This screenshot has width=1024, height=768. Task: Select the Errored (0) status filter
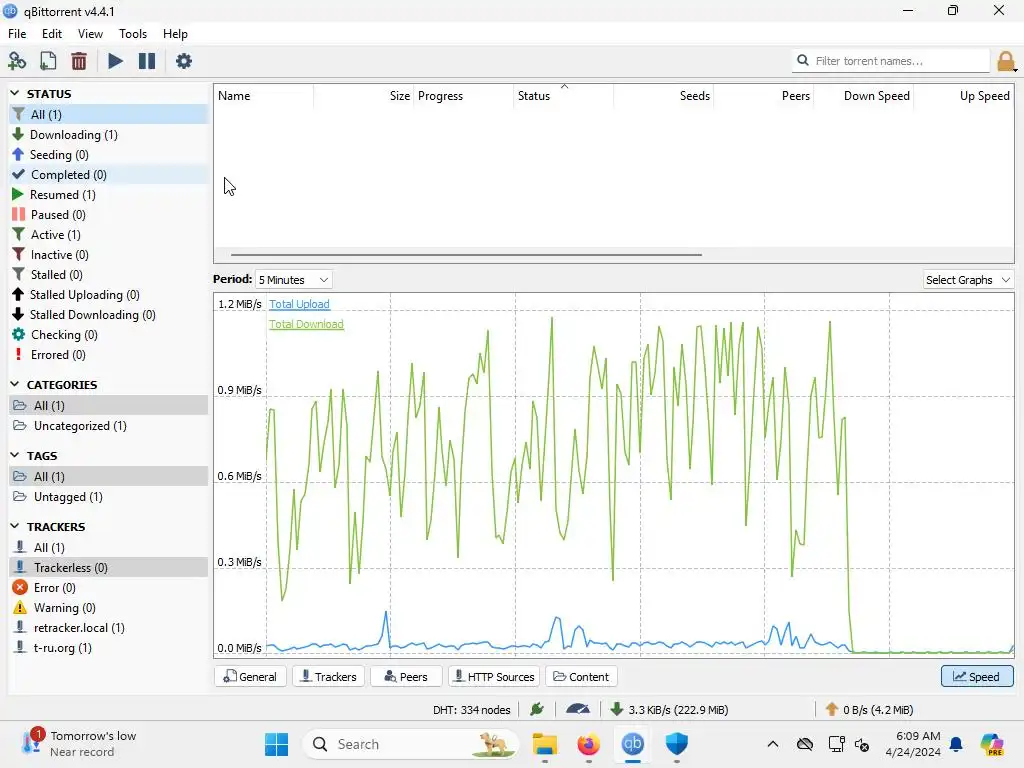click(x=108, y=355)
